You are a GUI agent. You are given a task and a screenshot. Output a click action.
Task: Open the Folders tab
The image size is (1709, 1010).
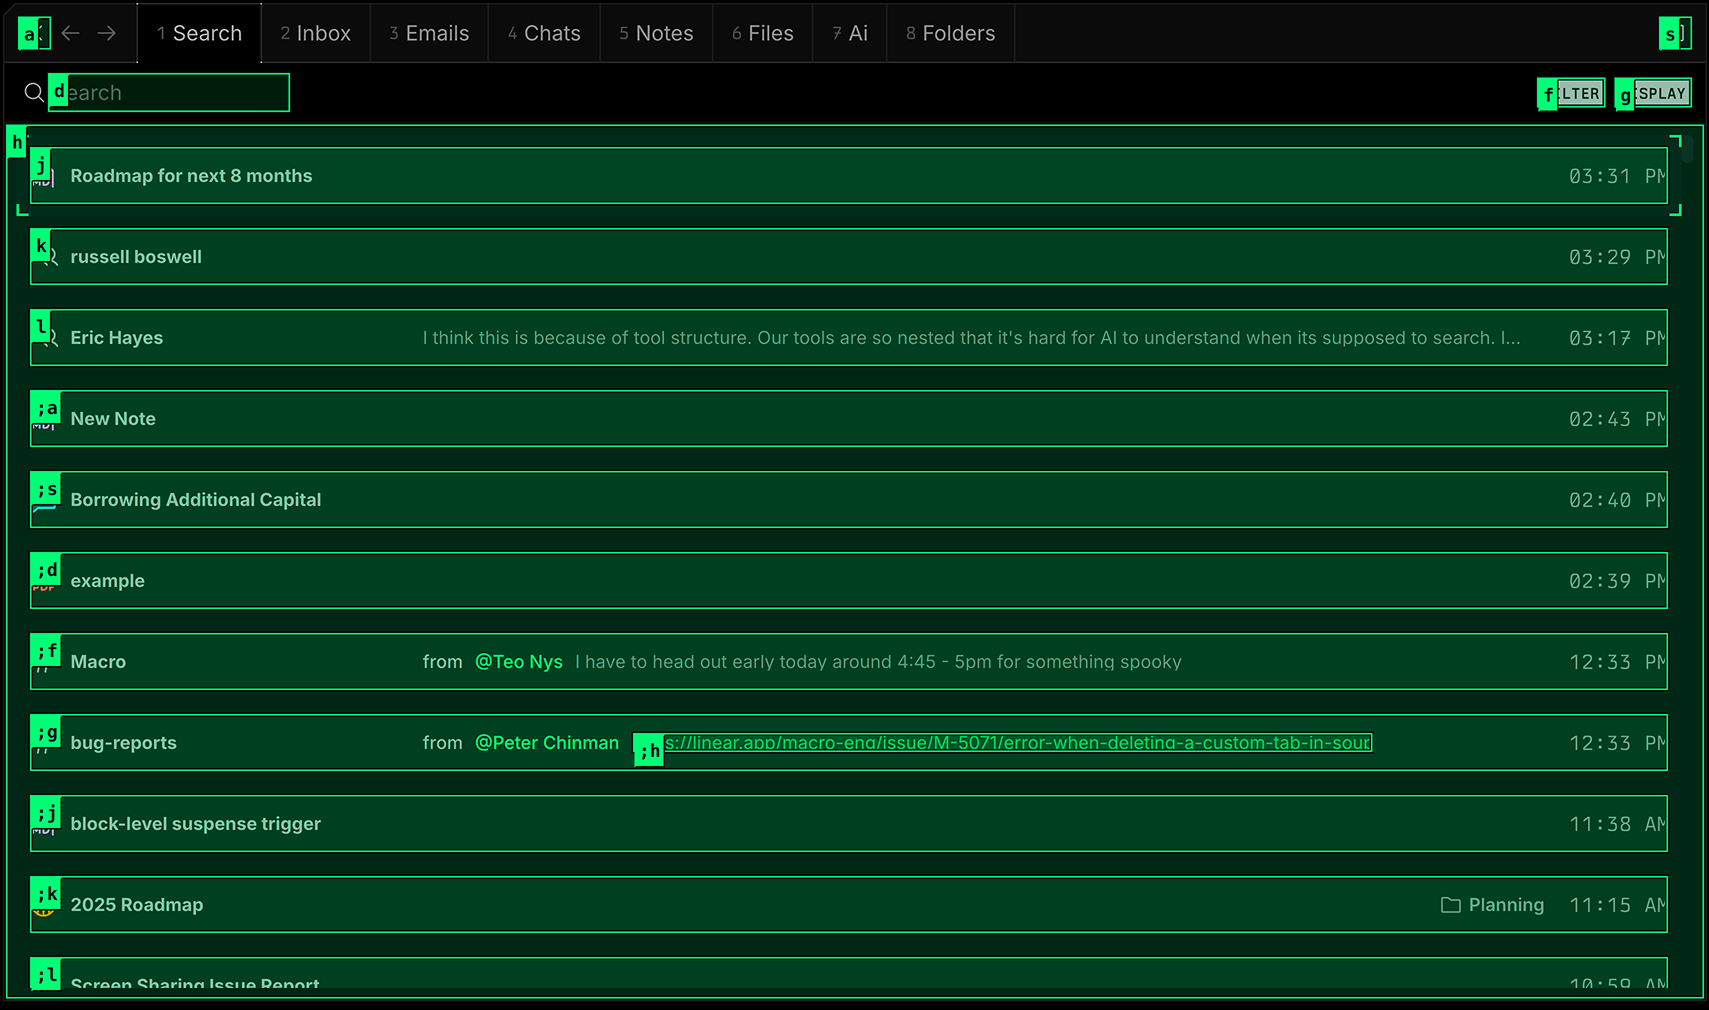(950, 33)
